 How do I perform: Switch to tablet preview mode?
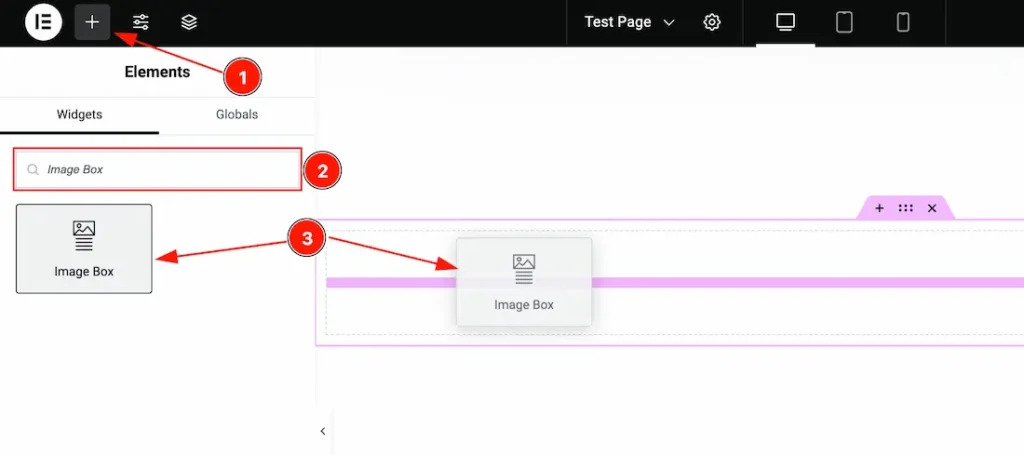844,22
